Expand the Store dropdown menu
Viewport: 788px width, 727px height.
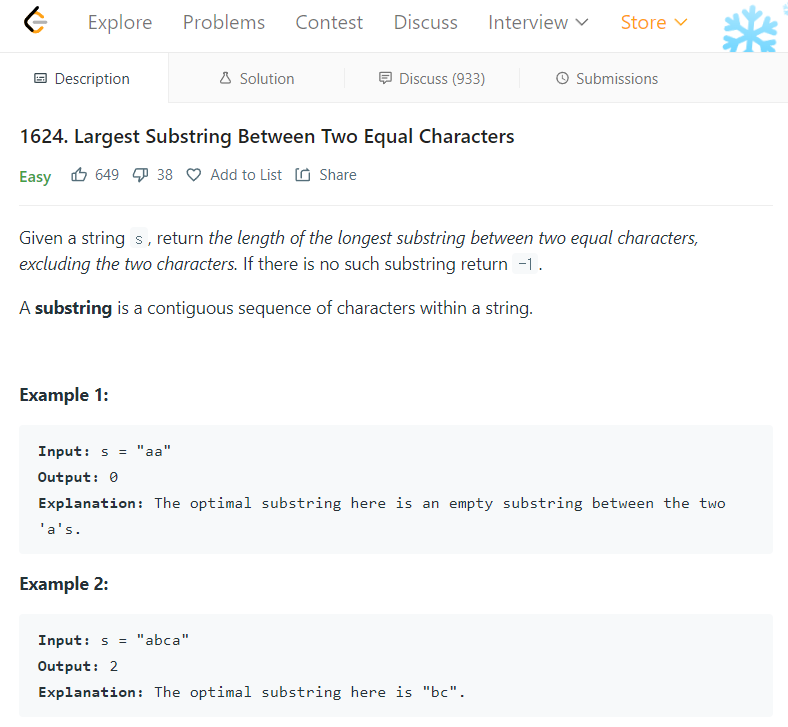click(654, 23)
